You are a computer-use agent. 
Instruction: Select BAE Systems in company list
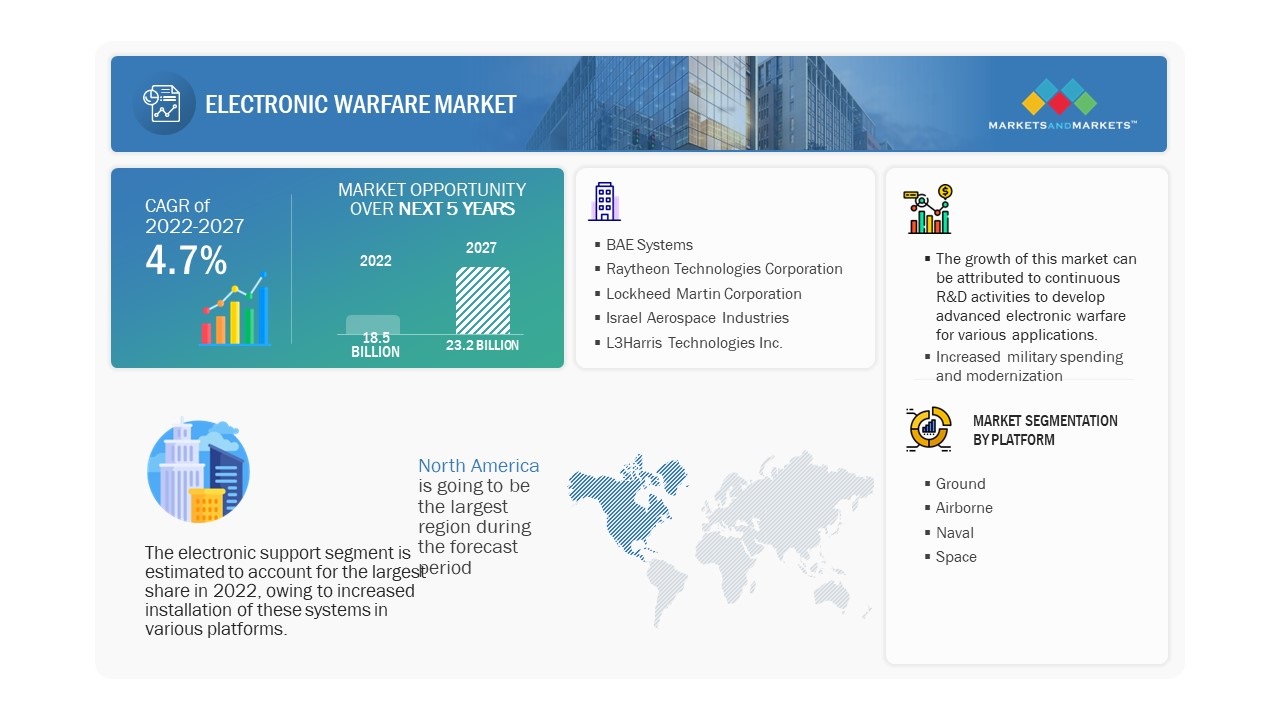[649, 244]
